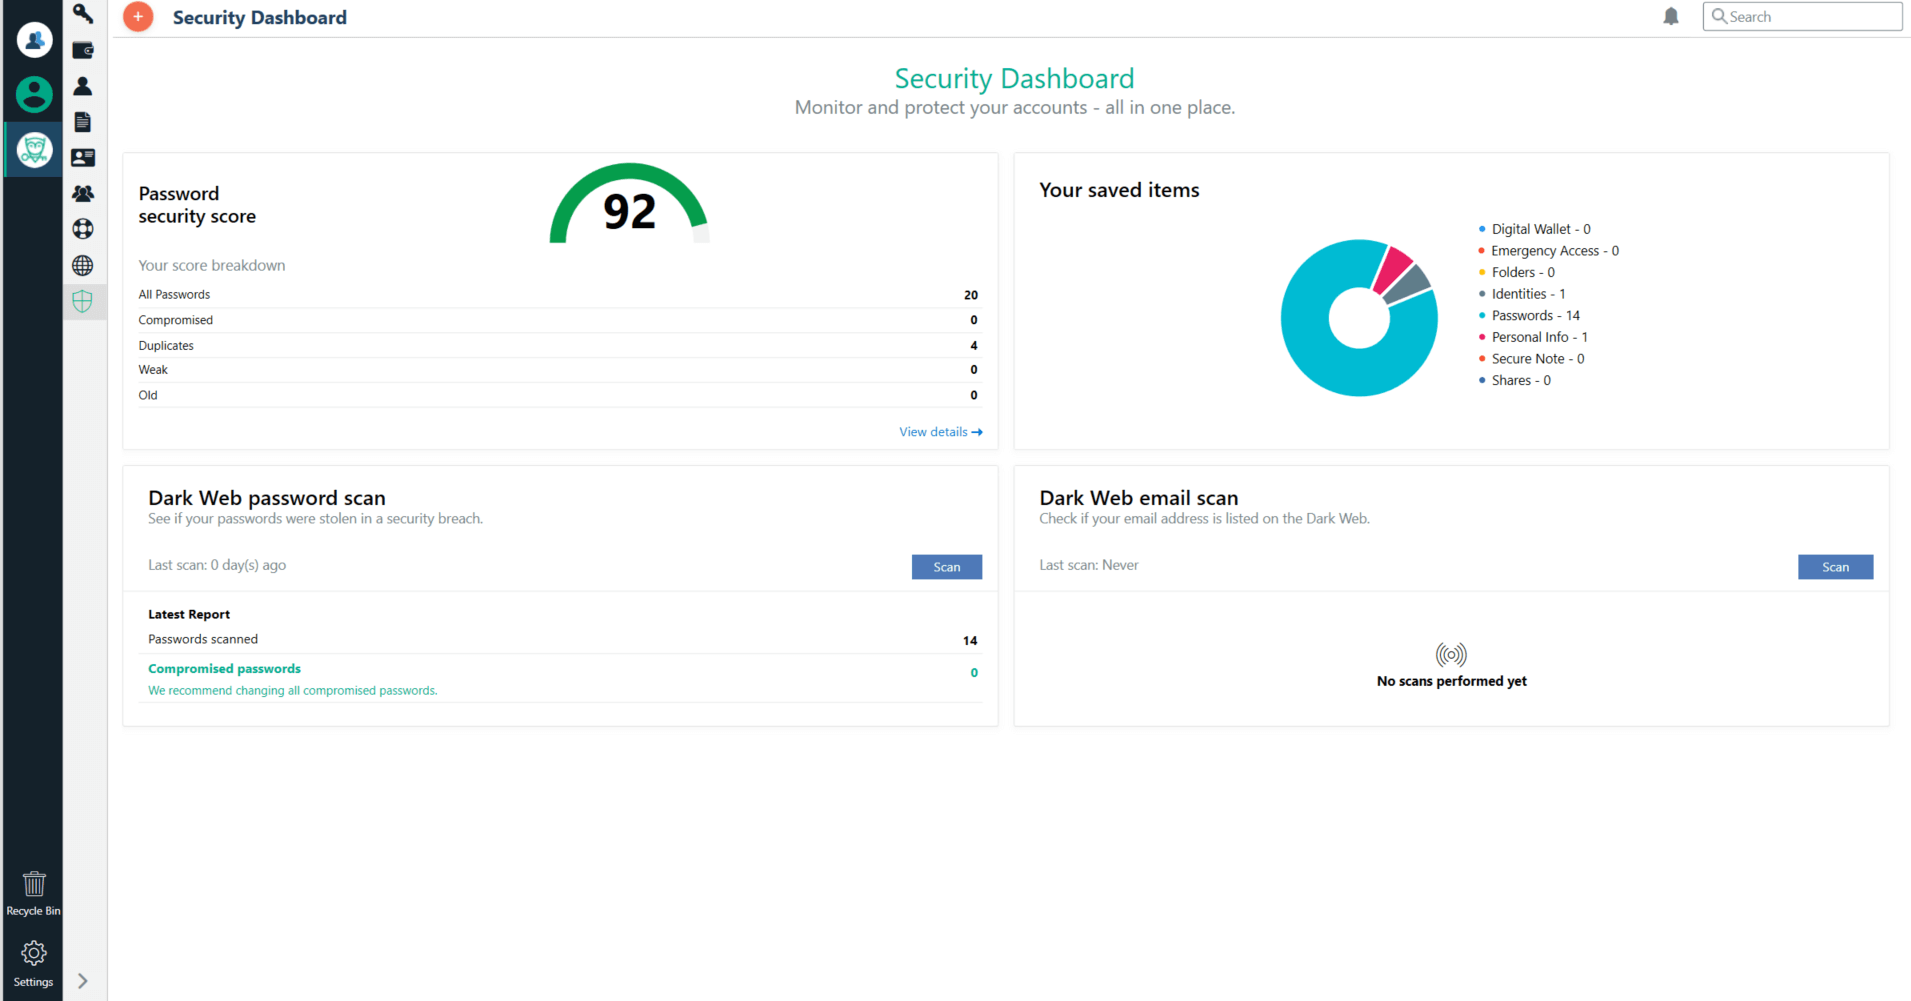Open the notifications bell
Image resolution: width=1911 pixels, height=1001 pixels.
pyautogui.click(x=1671, y=16)
